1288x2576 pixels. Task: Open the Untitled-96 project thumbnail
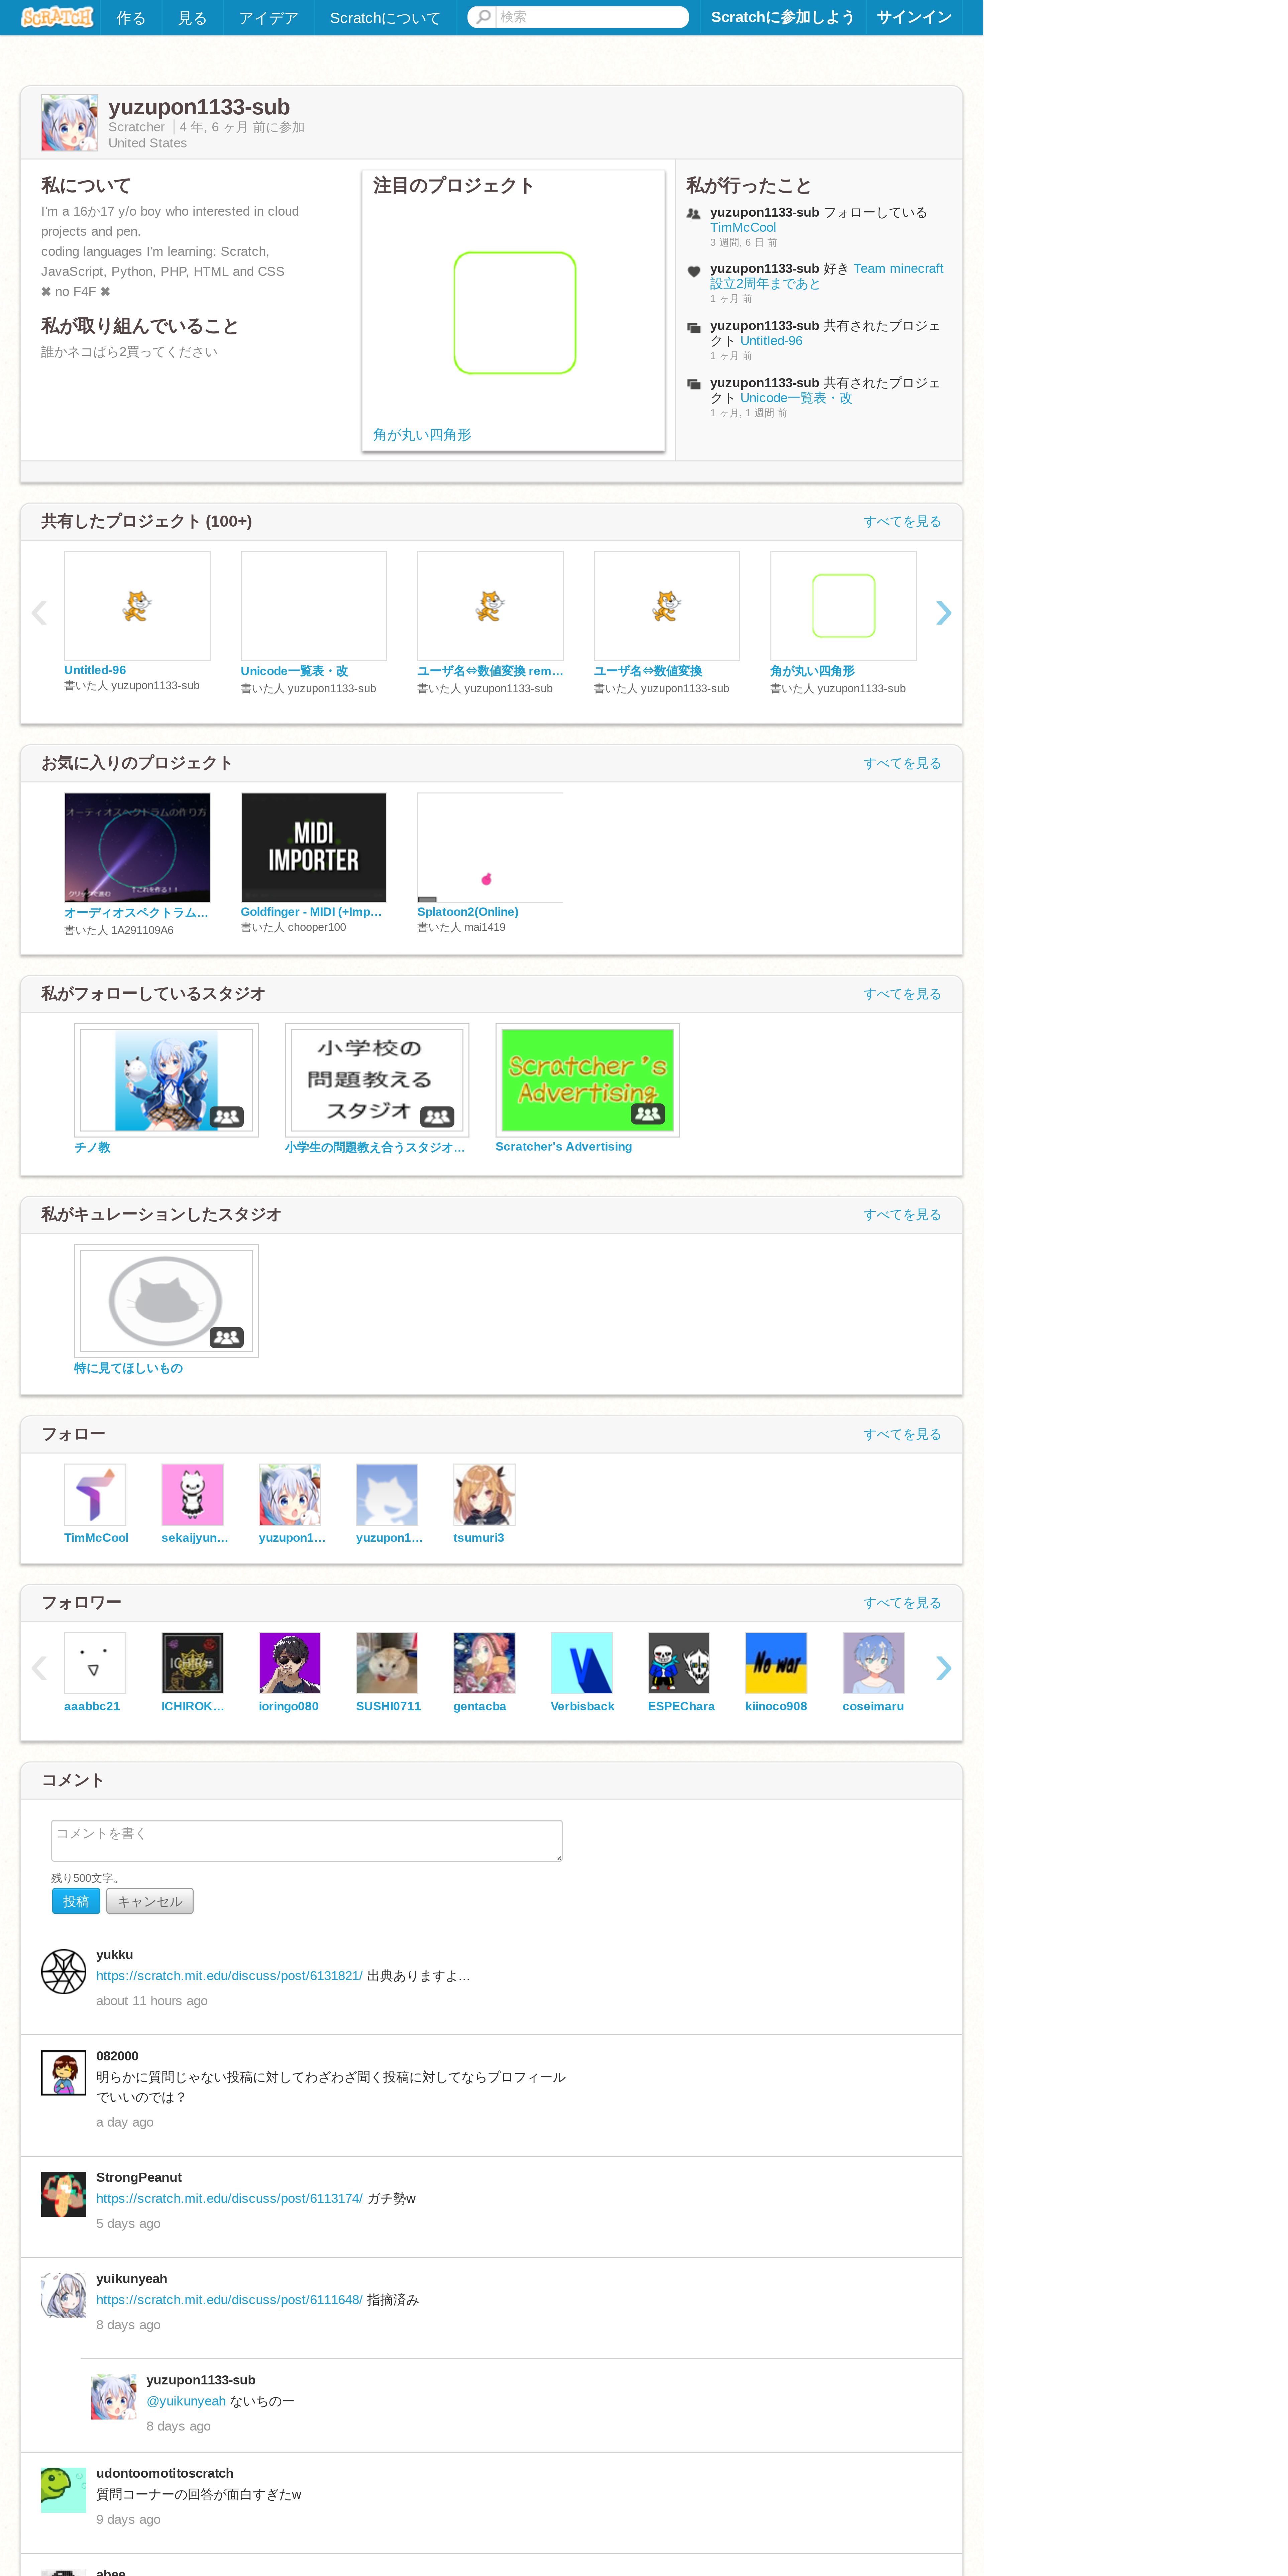(137, 606)
